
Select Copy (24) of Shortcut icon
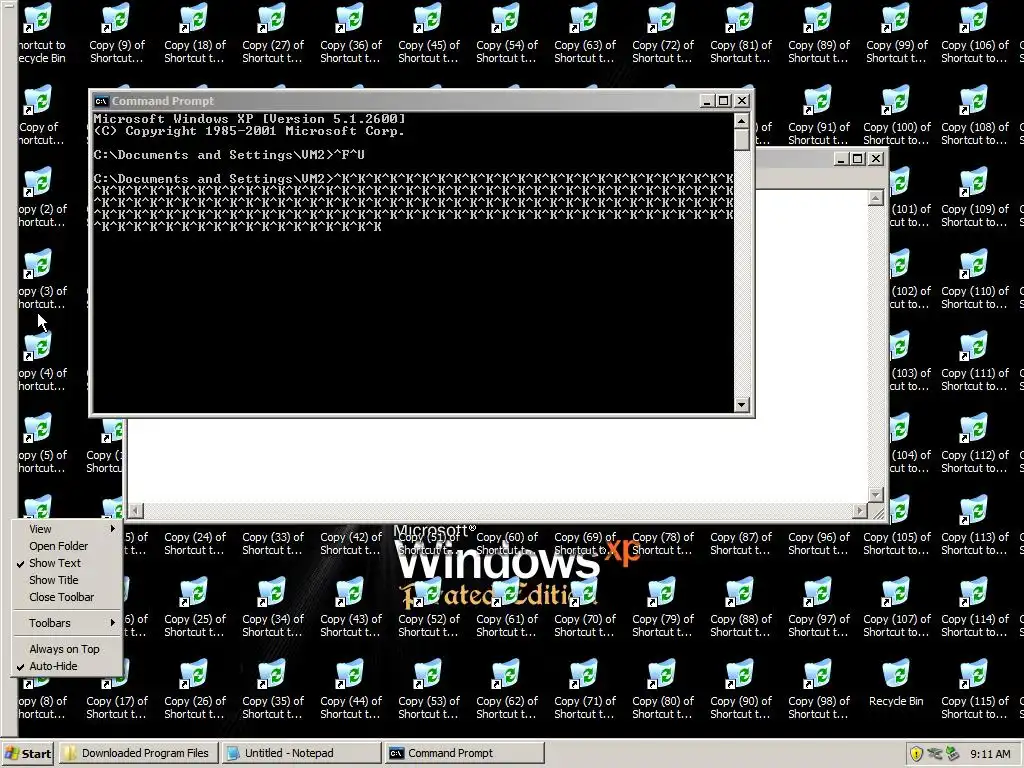195,543
